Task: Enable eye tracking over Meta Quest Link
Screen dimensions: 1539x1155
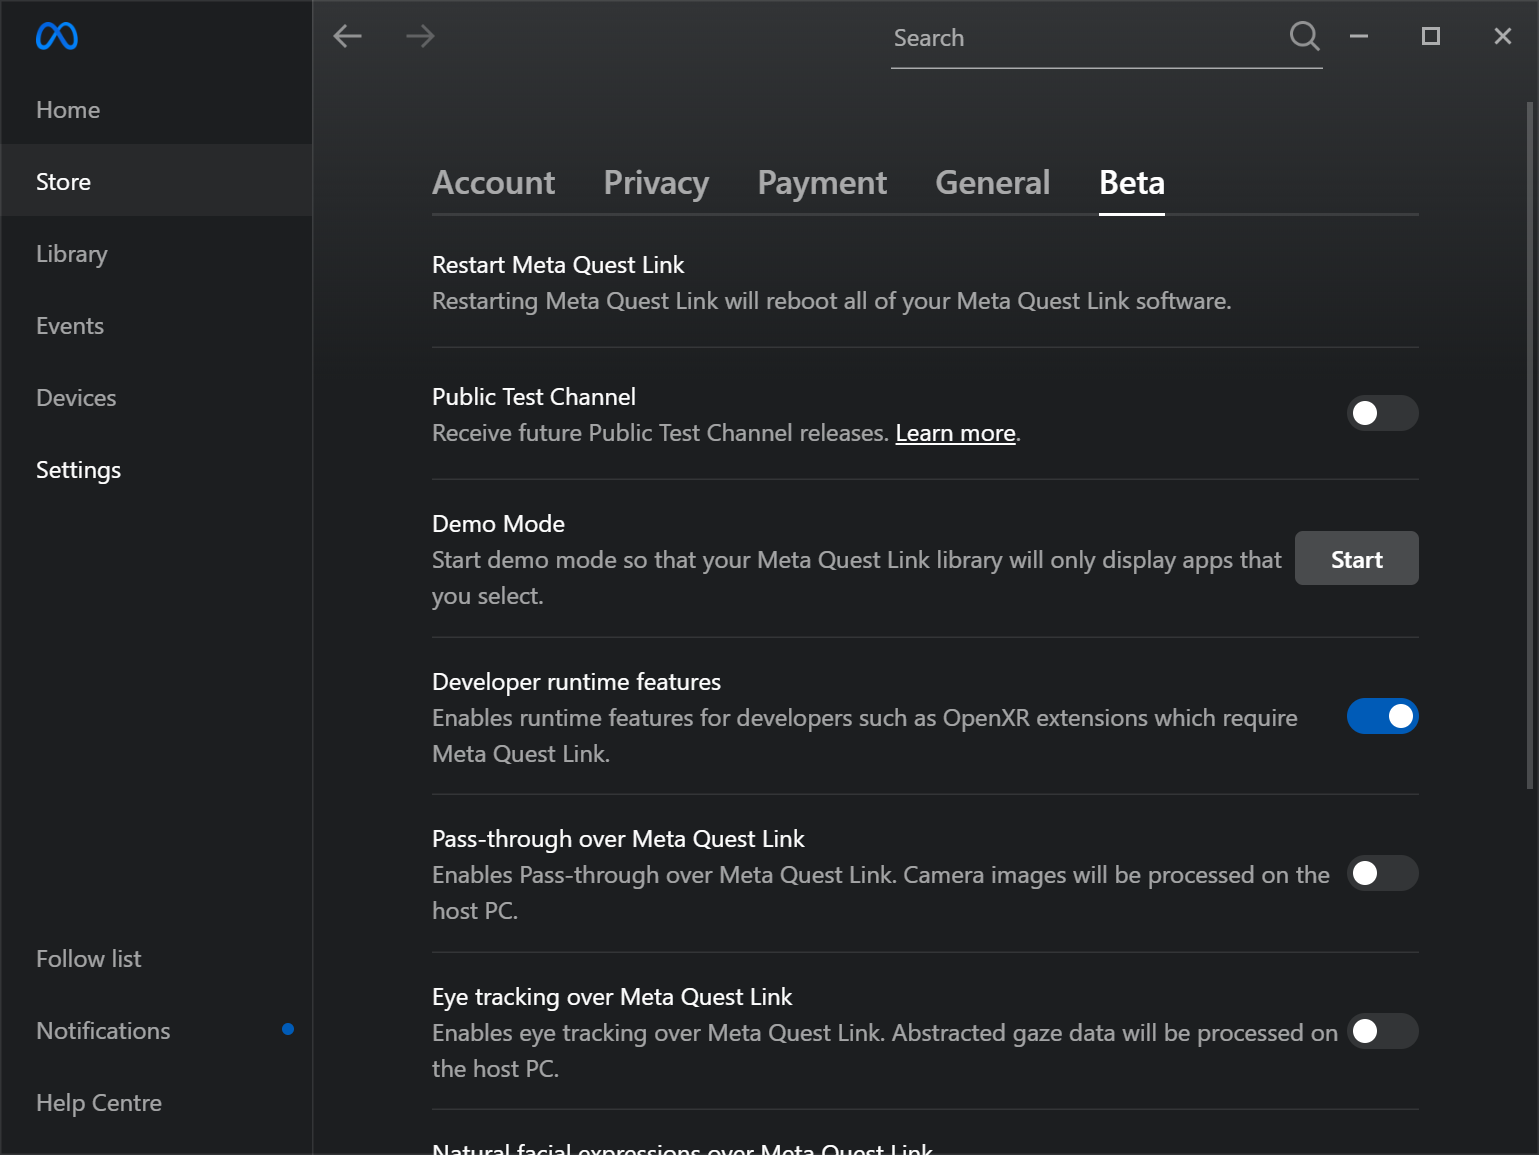Action: coord(1382,1031)
